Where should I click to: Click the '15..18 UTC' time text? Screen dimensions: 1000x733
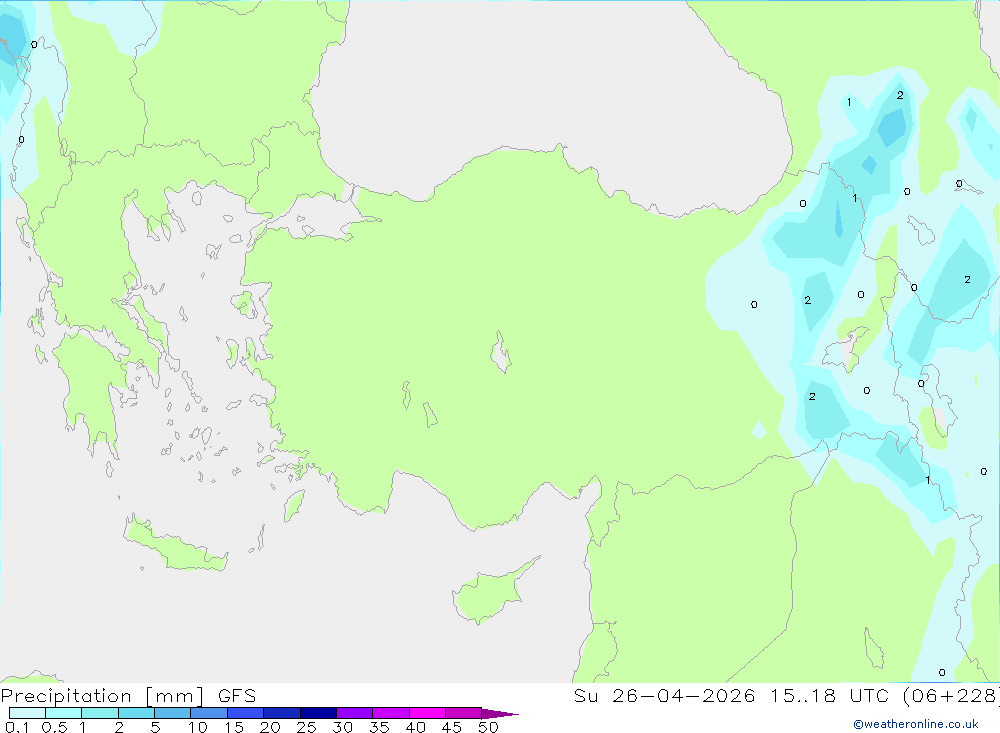coord(829,696)
